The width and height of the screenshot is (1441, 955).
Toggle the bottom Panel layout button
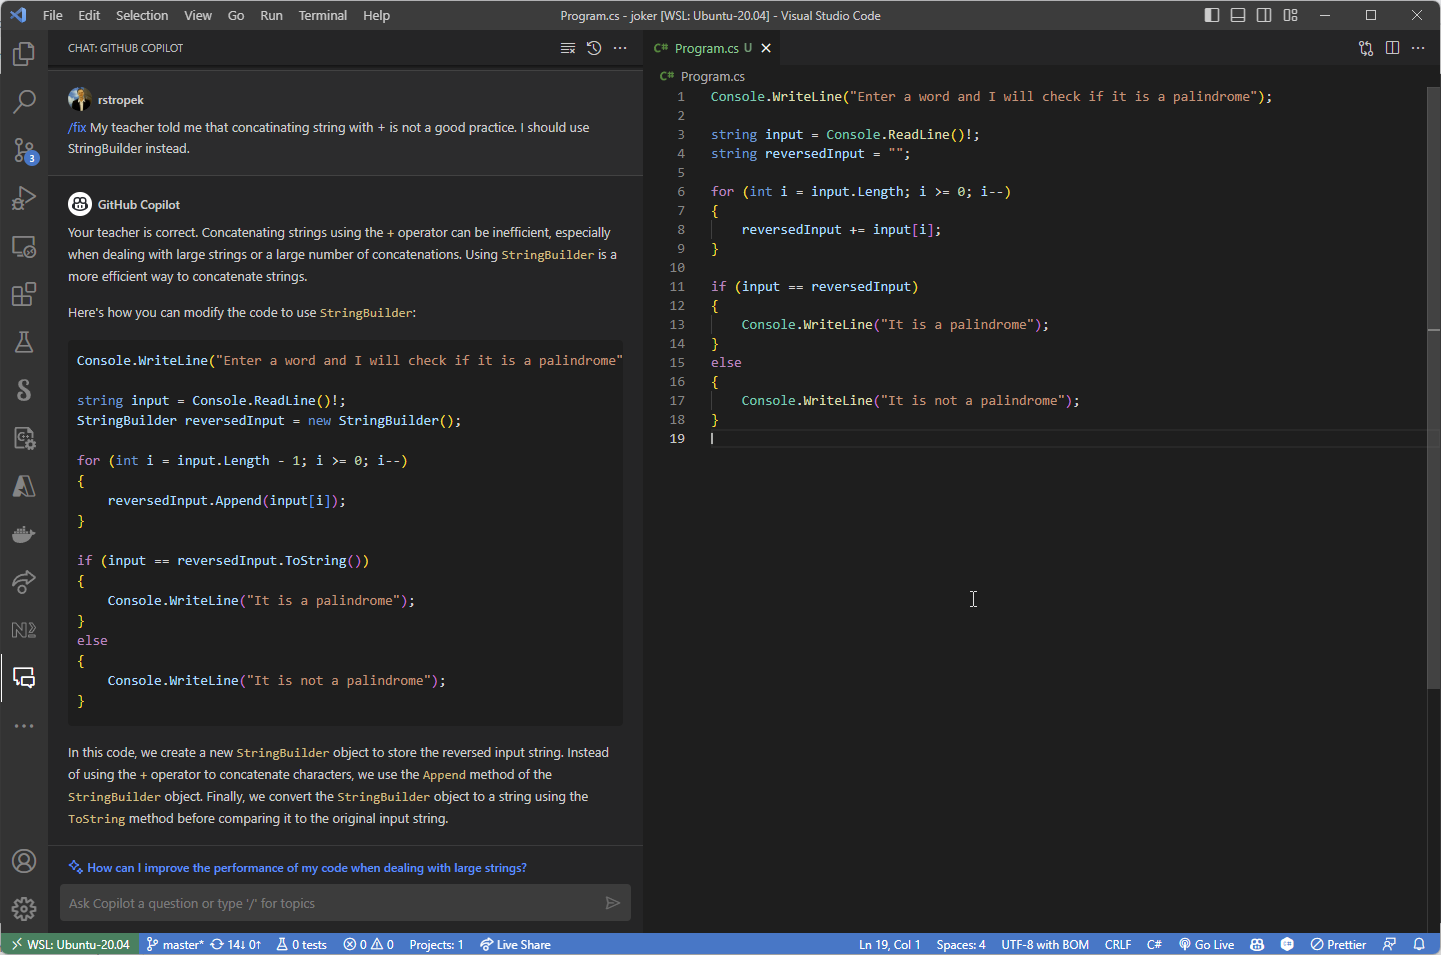tap(1238, 15)
